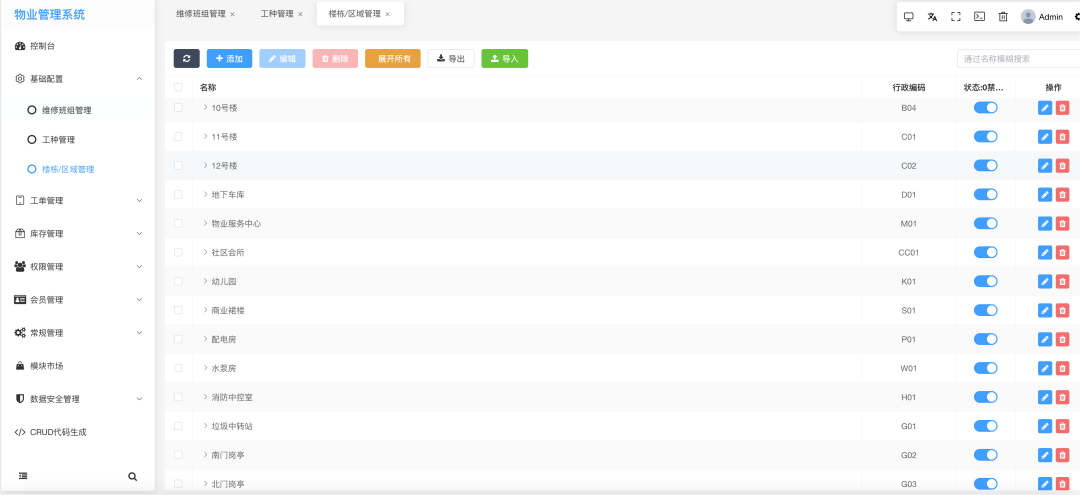Open CRUD代码生成 in the sidebar

[78, 432]
